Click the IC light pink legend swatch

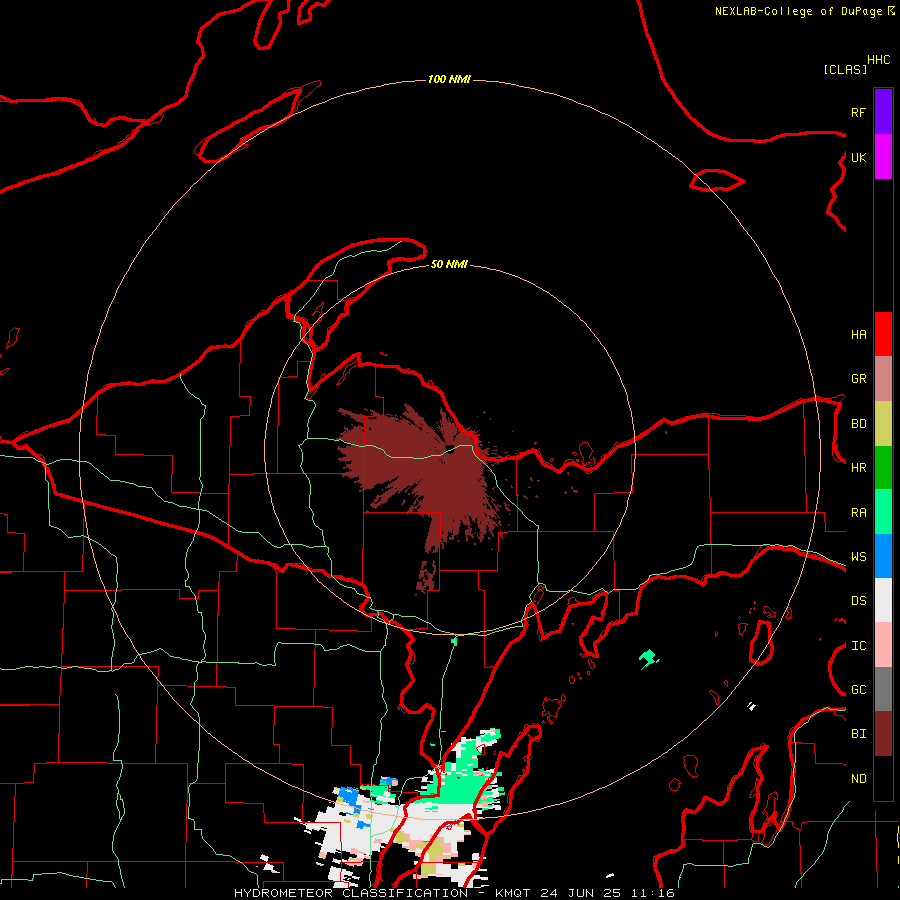tap(883, 645)
